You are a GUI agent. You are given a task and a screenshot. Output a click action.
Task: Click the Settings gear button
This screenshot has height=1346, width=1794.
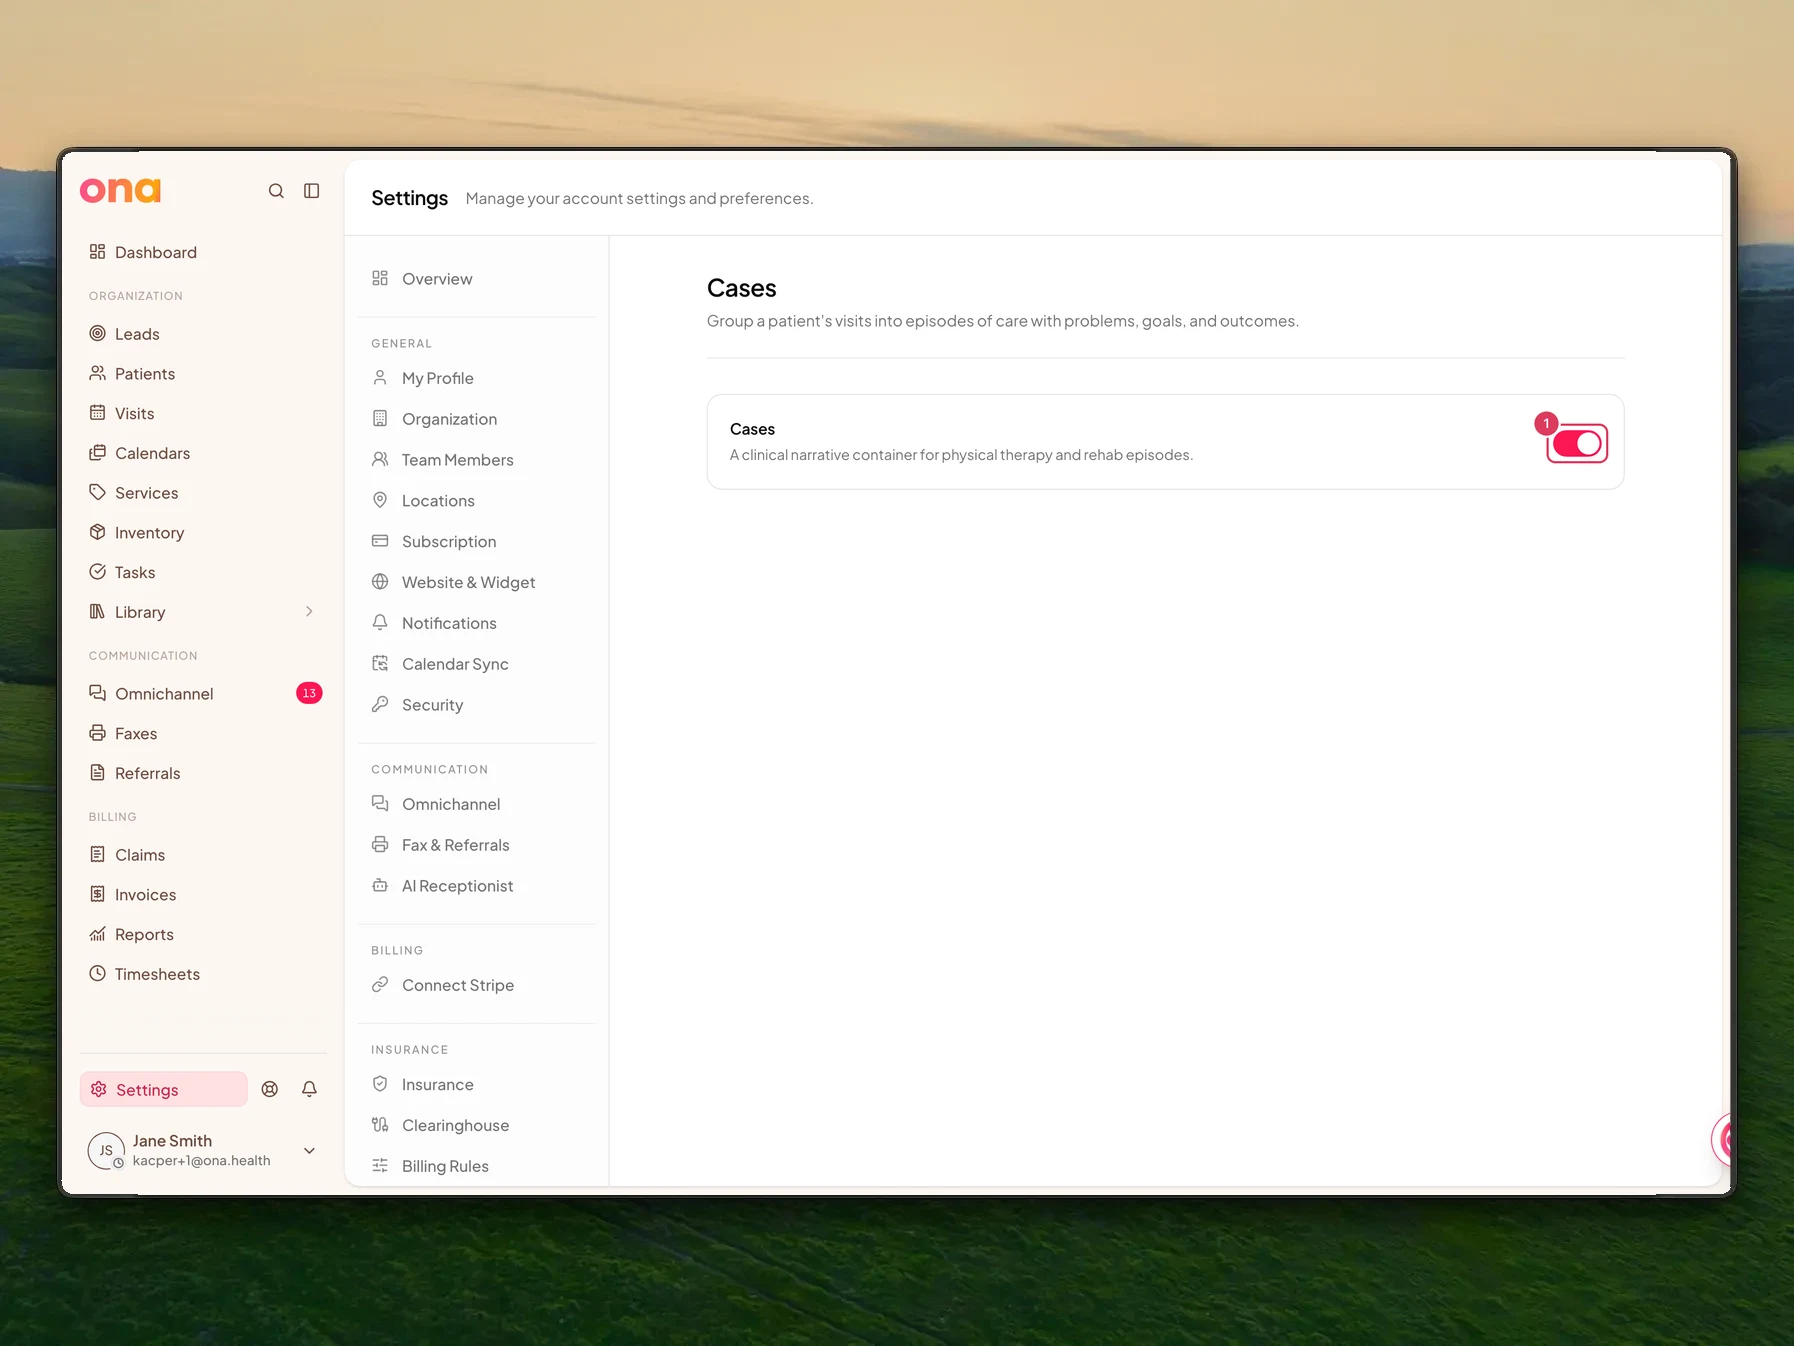tap(164, 1089)
